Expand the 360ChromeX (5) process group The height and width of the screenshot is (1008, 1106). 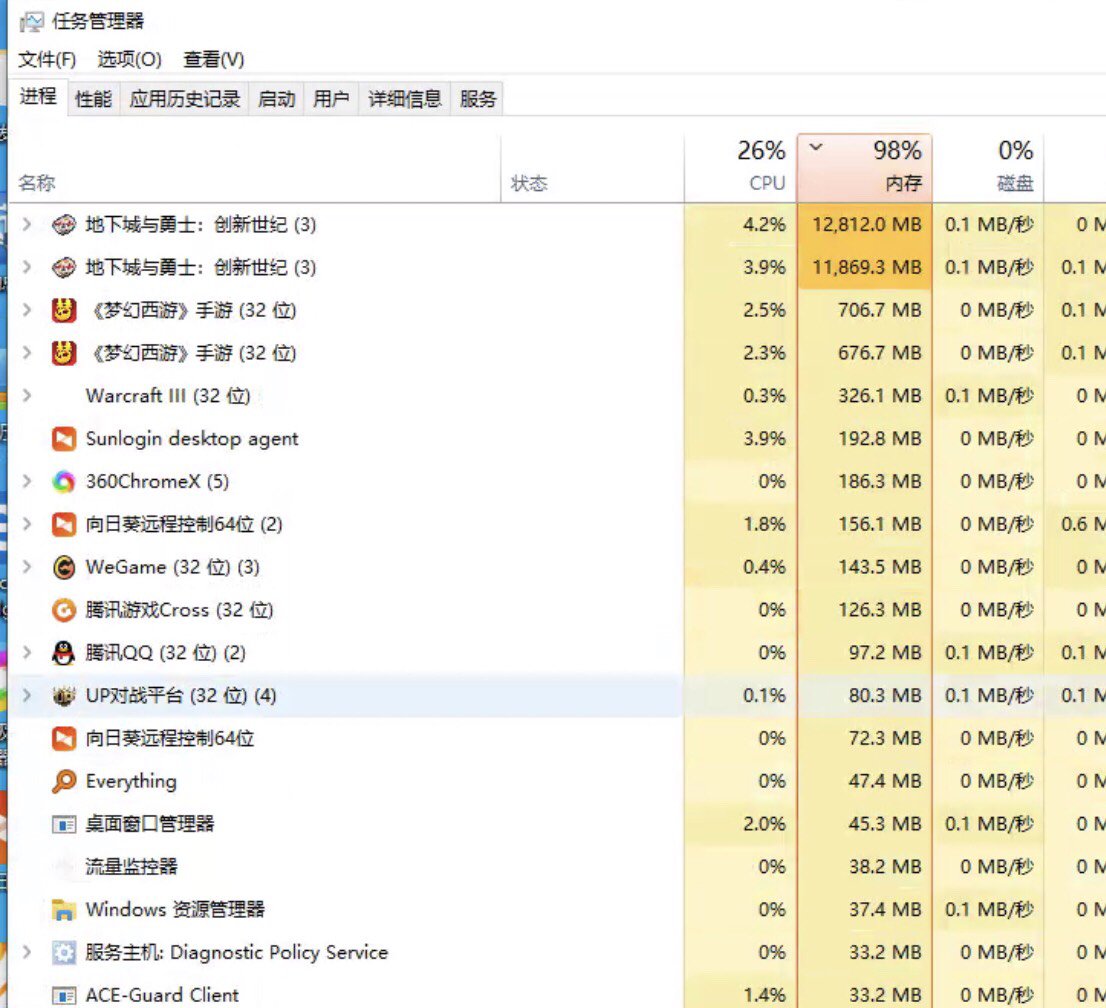click(27, 482)
